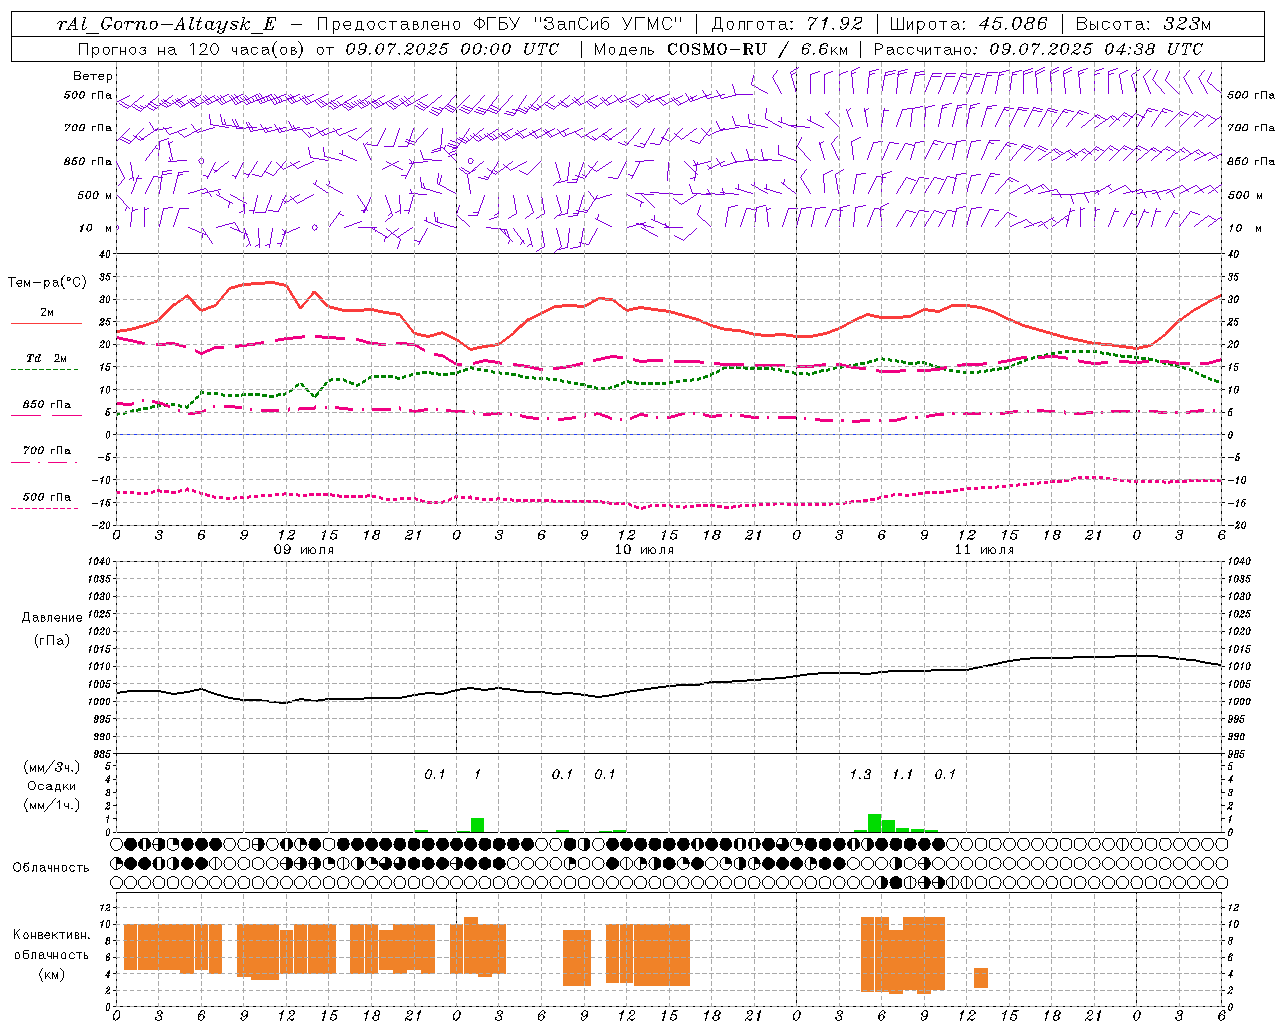Click the 500 м wind level label on left
1280x1024 pixels.
click(x=97, y=195)
